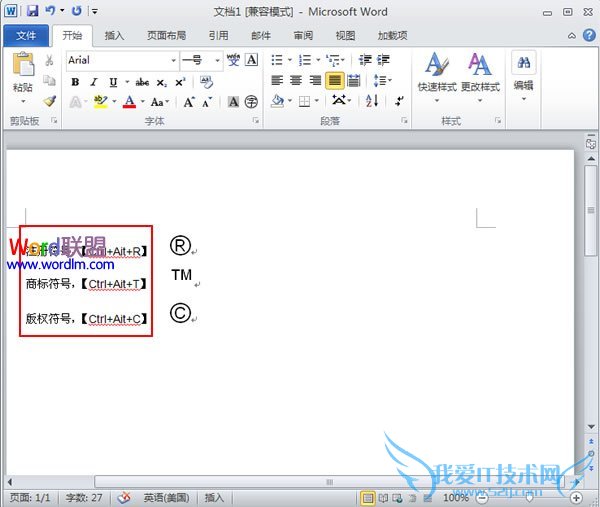Open Change Case Aa dropdown

pos(160,102)
